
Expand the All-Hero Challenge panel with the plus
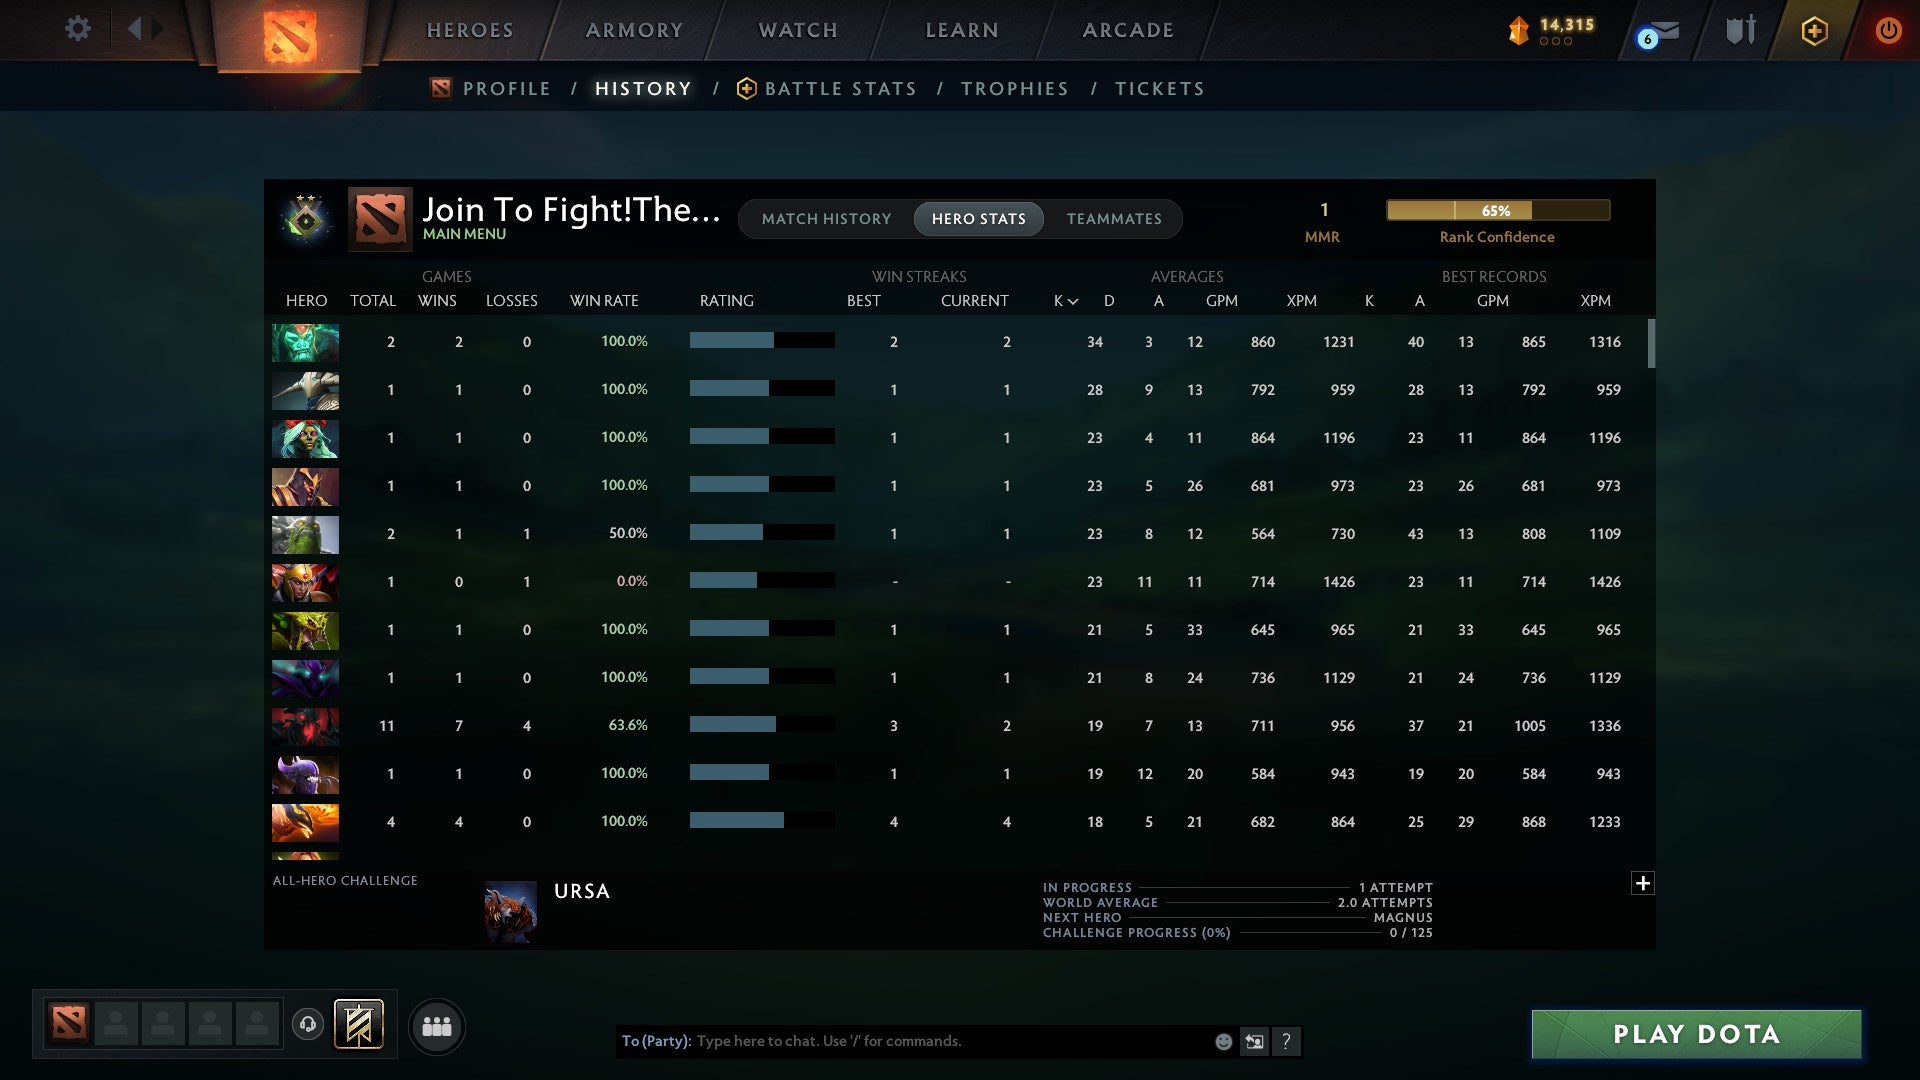pyautogui.click(x=1643, y=884)
